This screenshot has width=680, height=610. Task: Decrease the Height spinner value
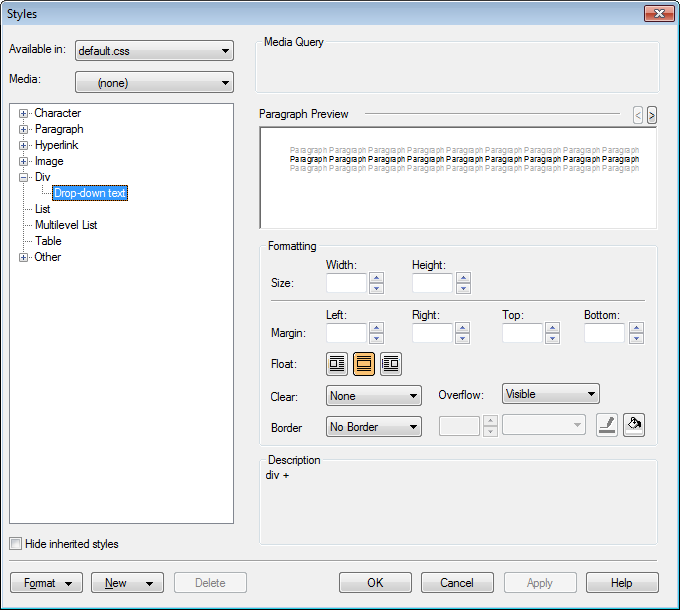[463, 289]
